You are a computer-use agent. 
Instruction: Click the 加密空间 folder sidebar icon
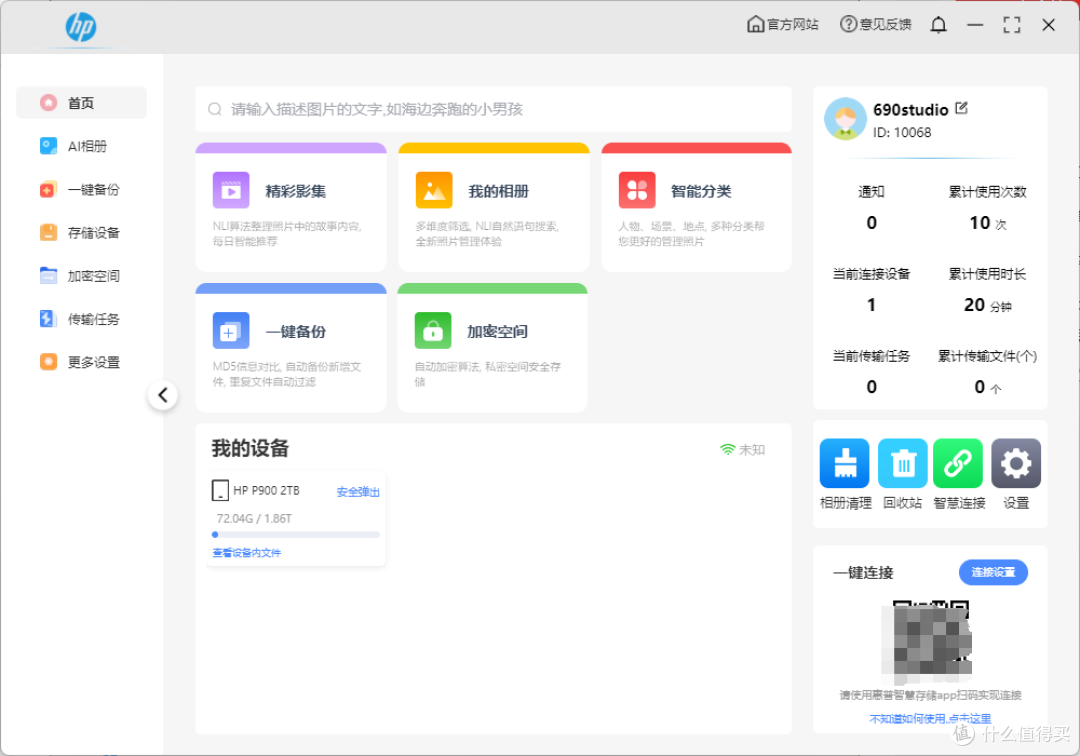point(48,275)
